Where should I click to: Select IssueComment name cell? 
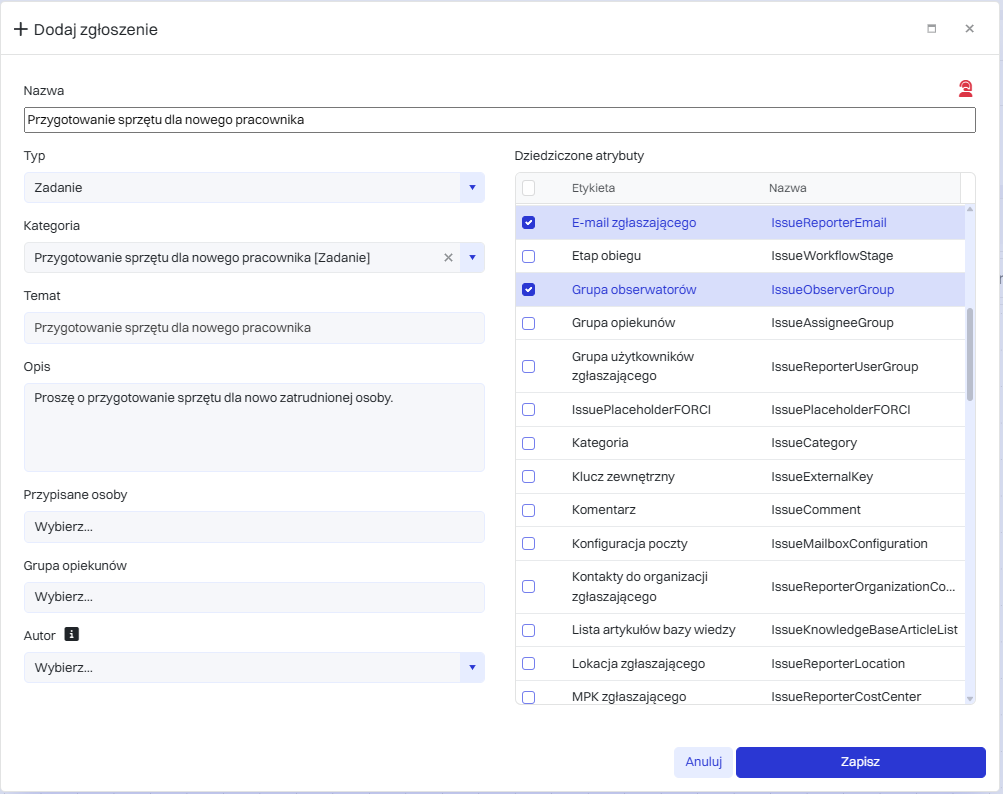tap(816, 510)
